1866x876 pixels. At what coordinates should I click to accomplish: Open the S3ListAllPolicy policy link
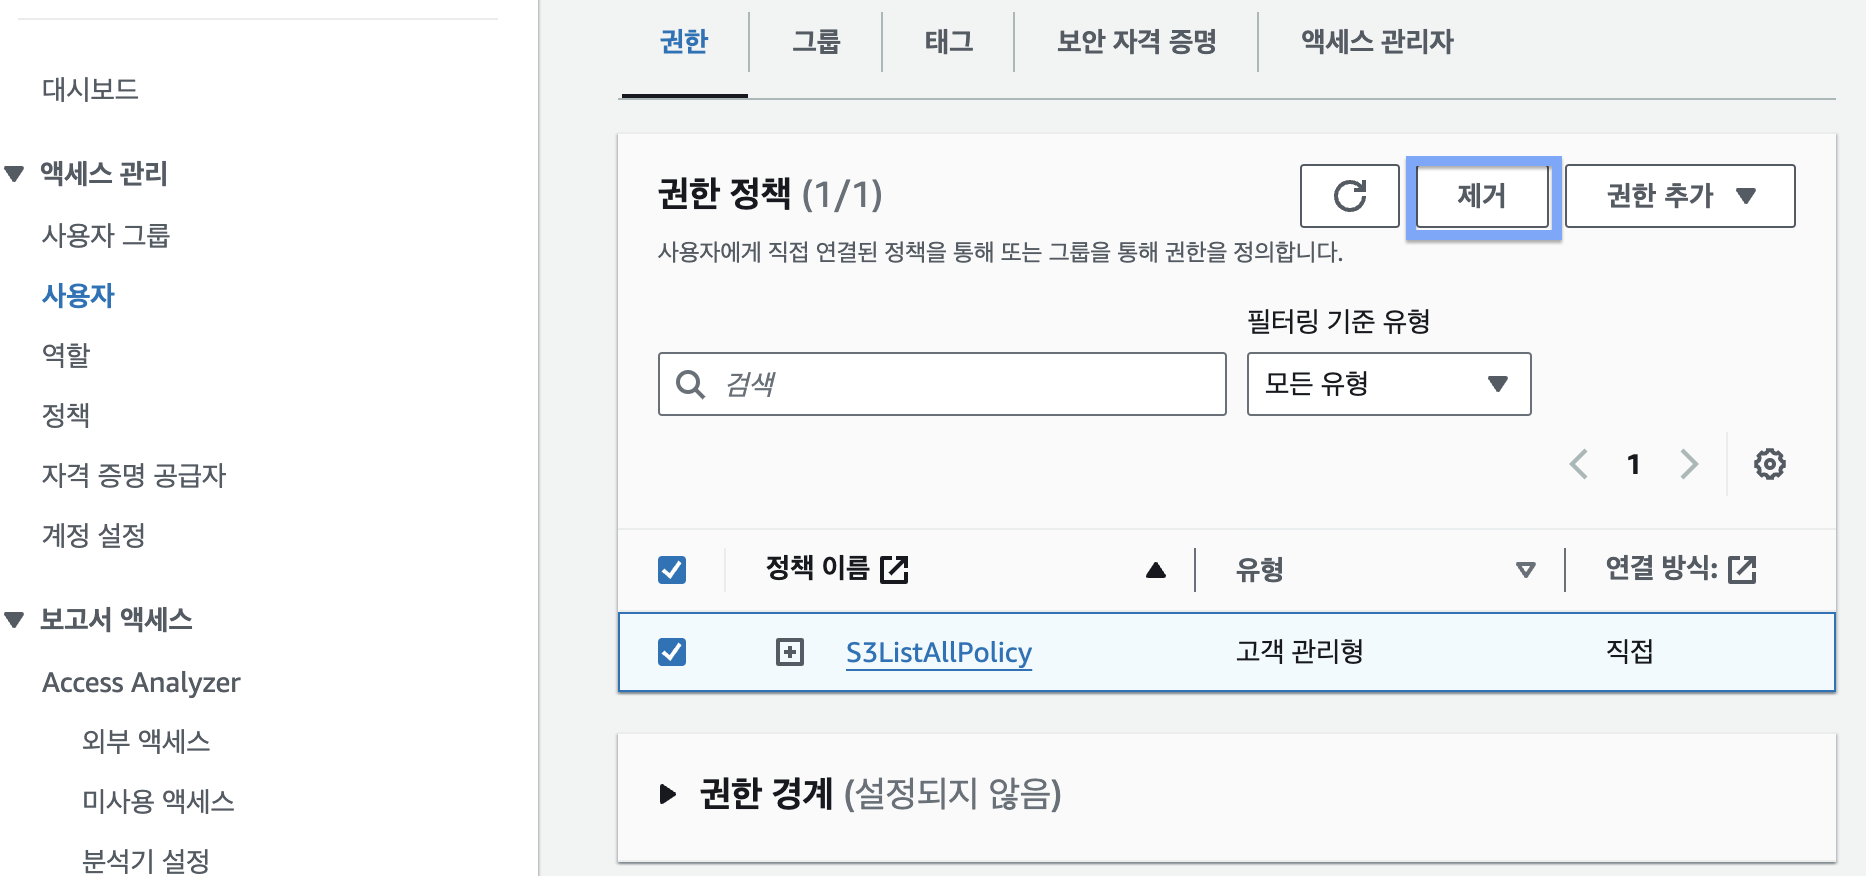(x=938, y=652)
